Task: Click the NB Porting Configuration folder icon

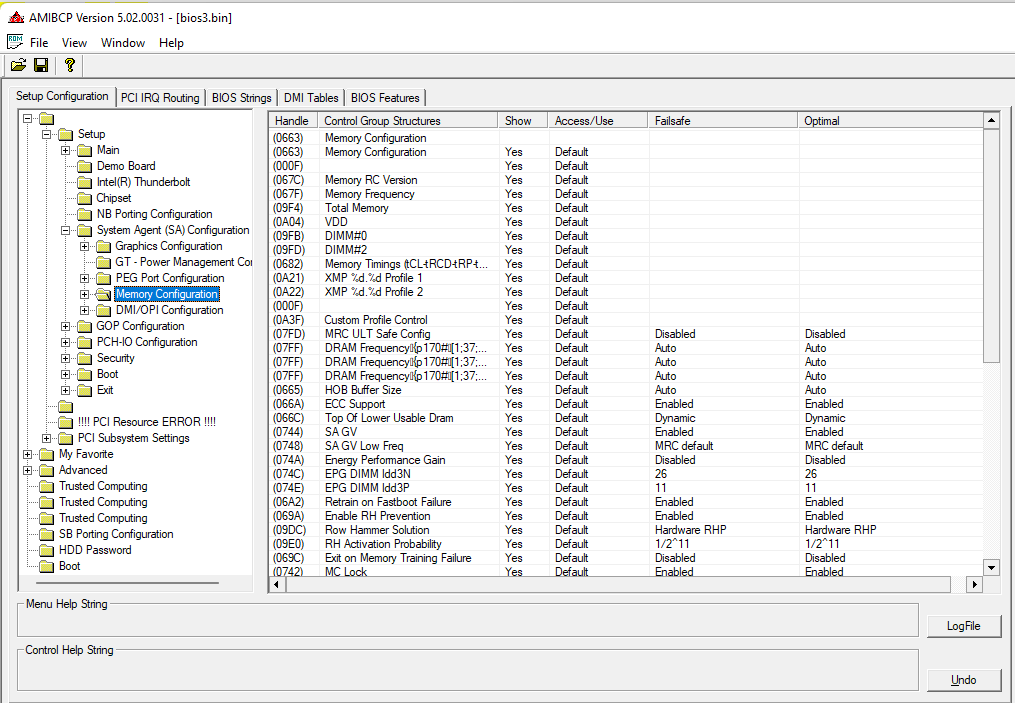Action: [85, 214]
